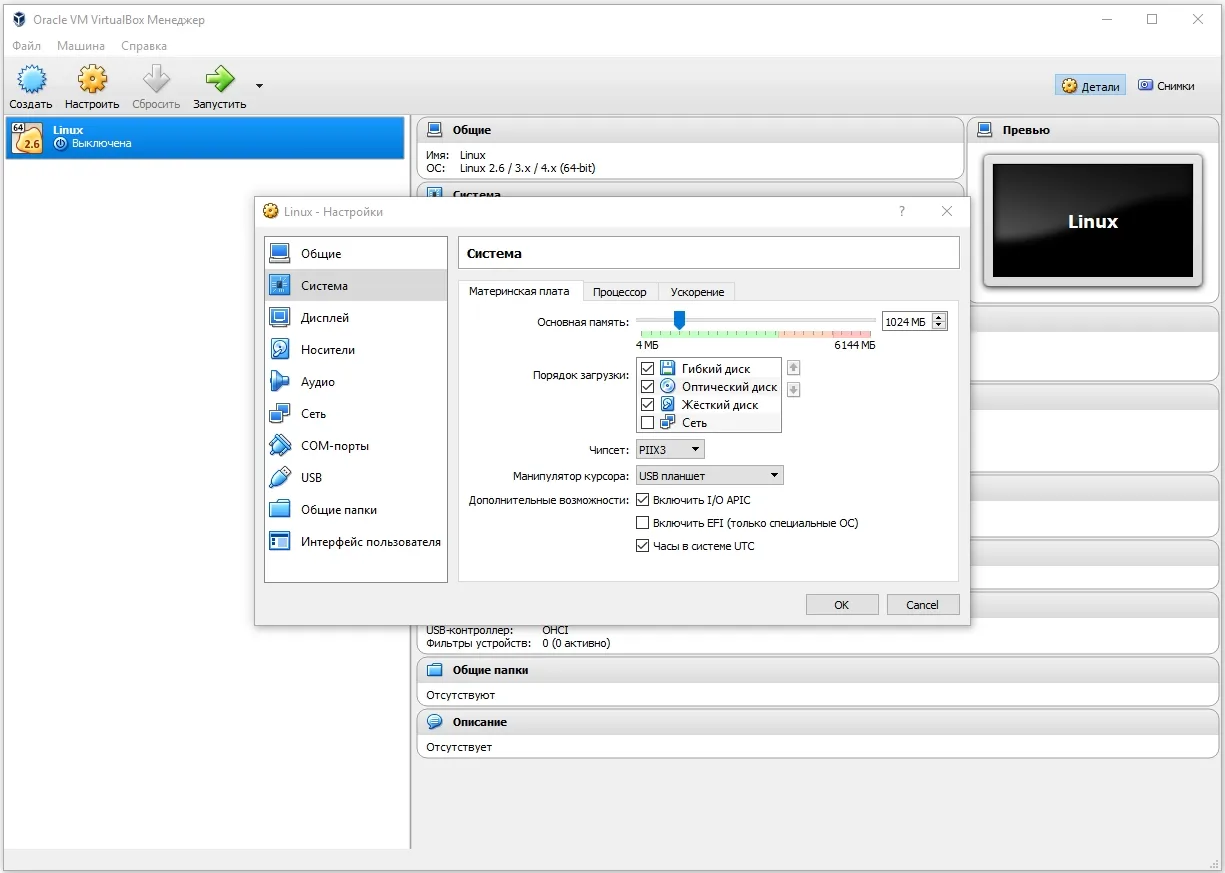Viewport: 1225px width, 873px height.
Task: Open the Файл menu
Action: coord(27,46)
